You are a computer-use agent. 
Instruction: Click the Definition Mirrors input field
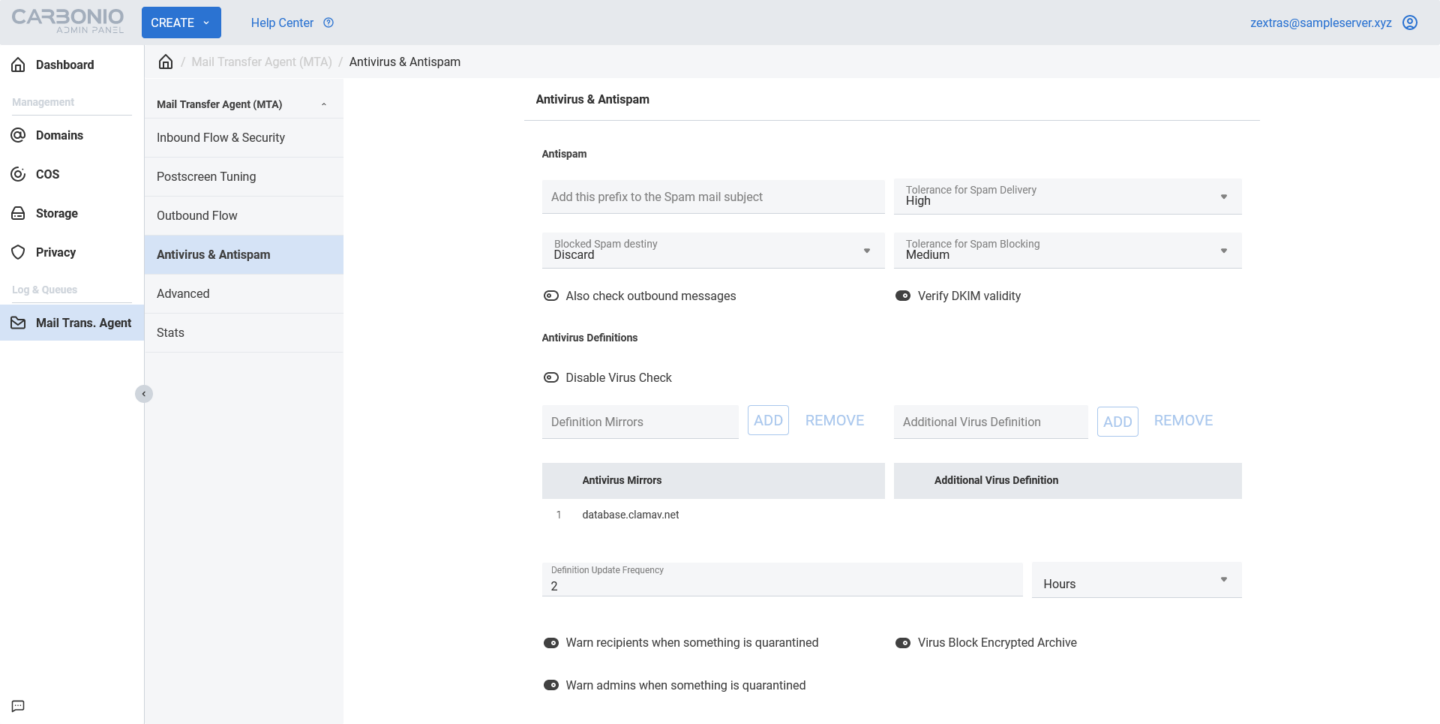640,421
